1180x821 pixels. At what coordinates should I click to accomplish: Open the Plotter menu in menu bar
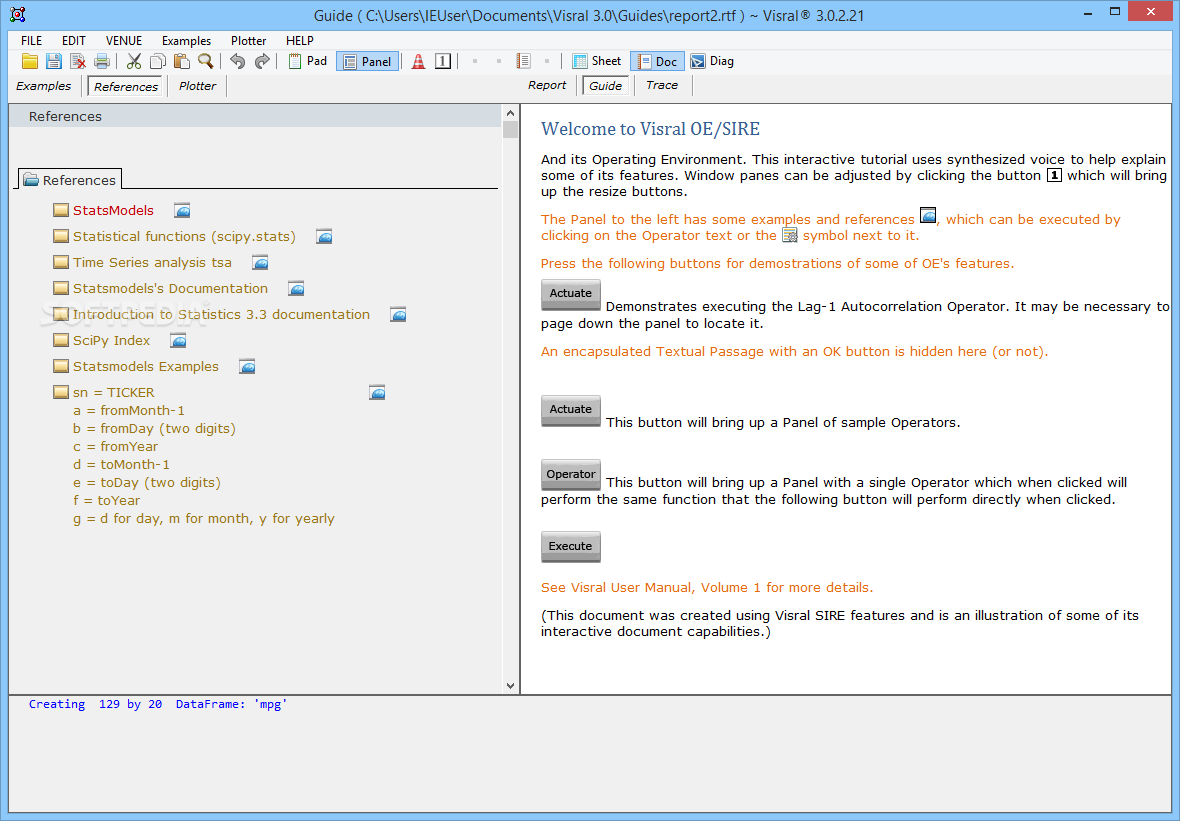coord(248,41)
